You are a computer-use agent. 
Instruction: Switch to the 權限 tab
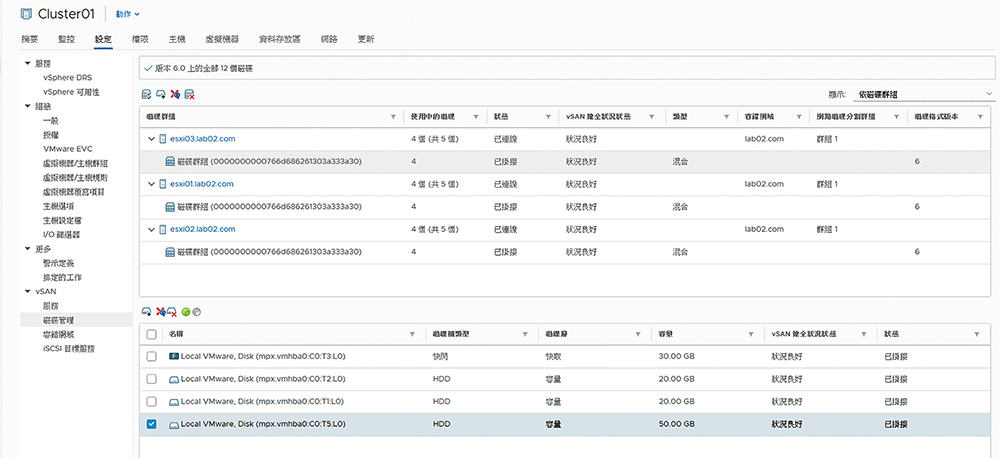tap(140, 39)
